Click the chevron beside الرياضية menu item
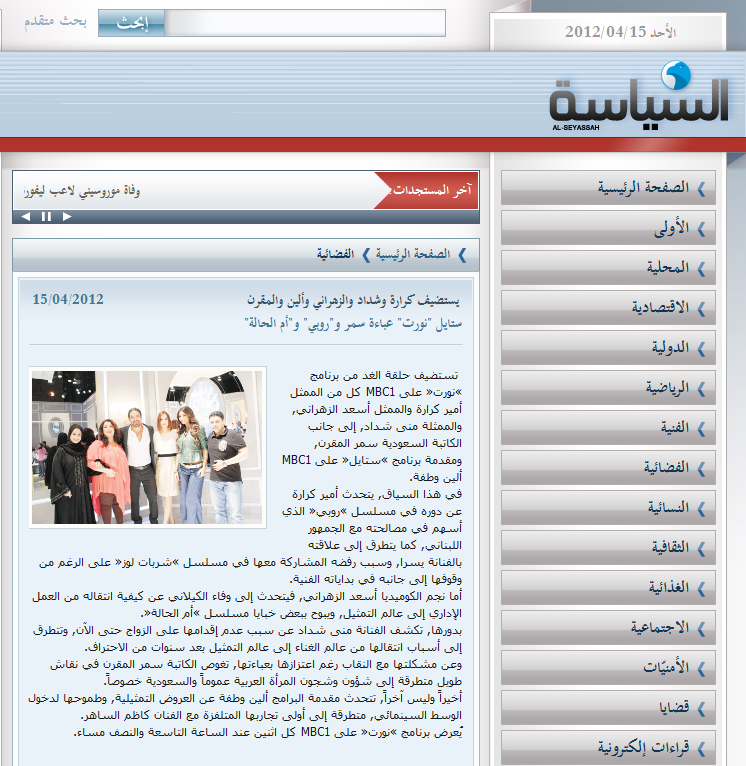The height and width of the screenshot is (766, 746). [x=702, y=389]
